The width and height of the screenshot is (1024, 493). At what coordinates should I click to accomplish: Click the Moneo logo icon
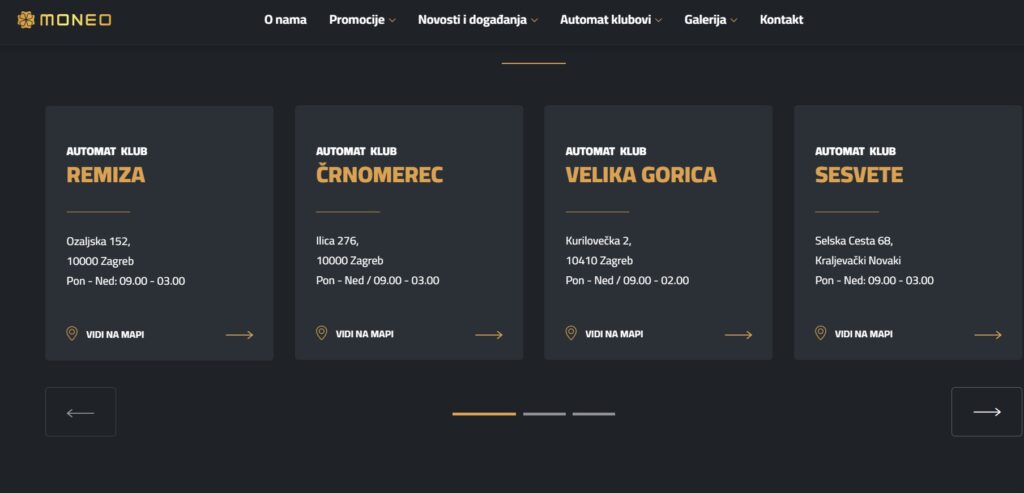tap(26, 20)
